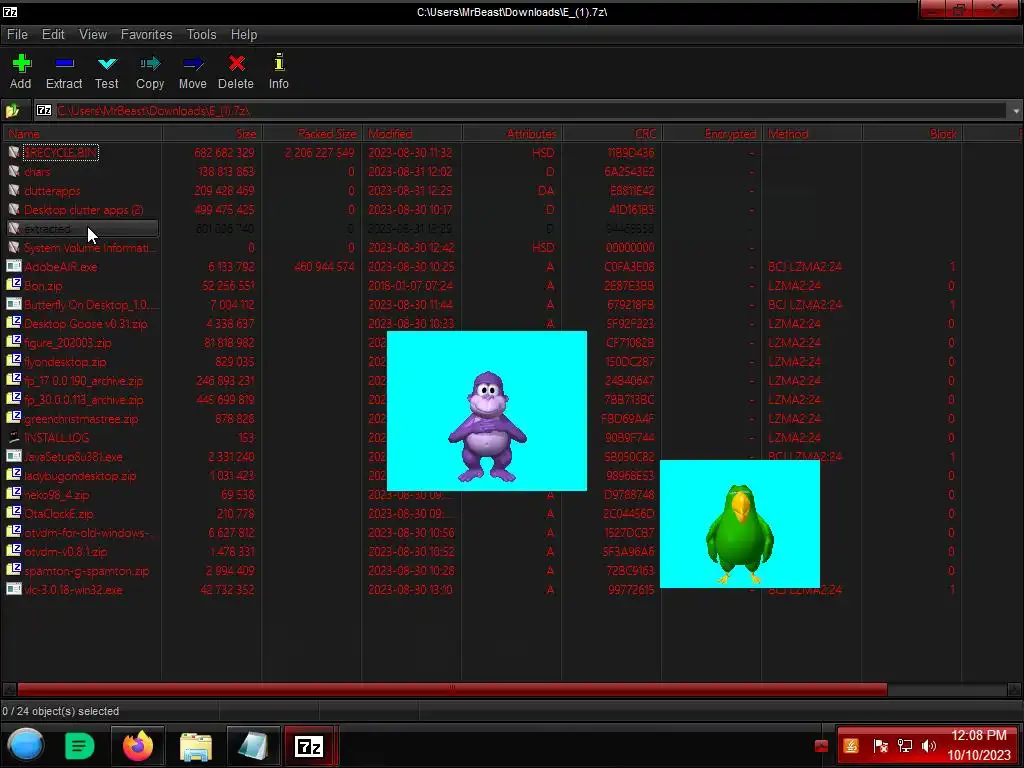This screenshot has width=1024, height=768.
Task: Click the Info toolbar icon
Action: (279, 62)
